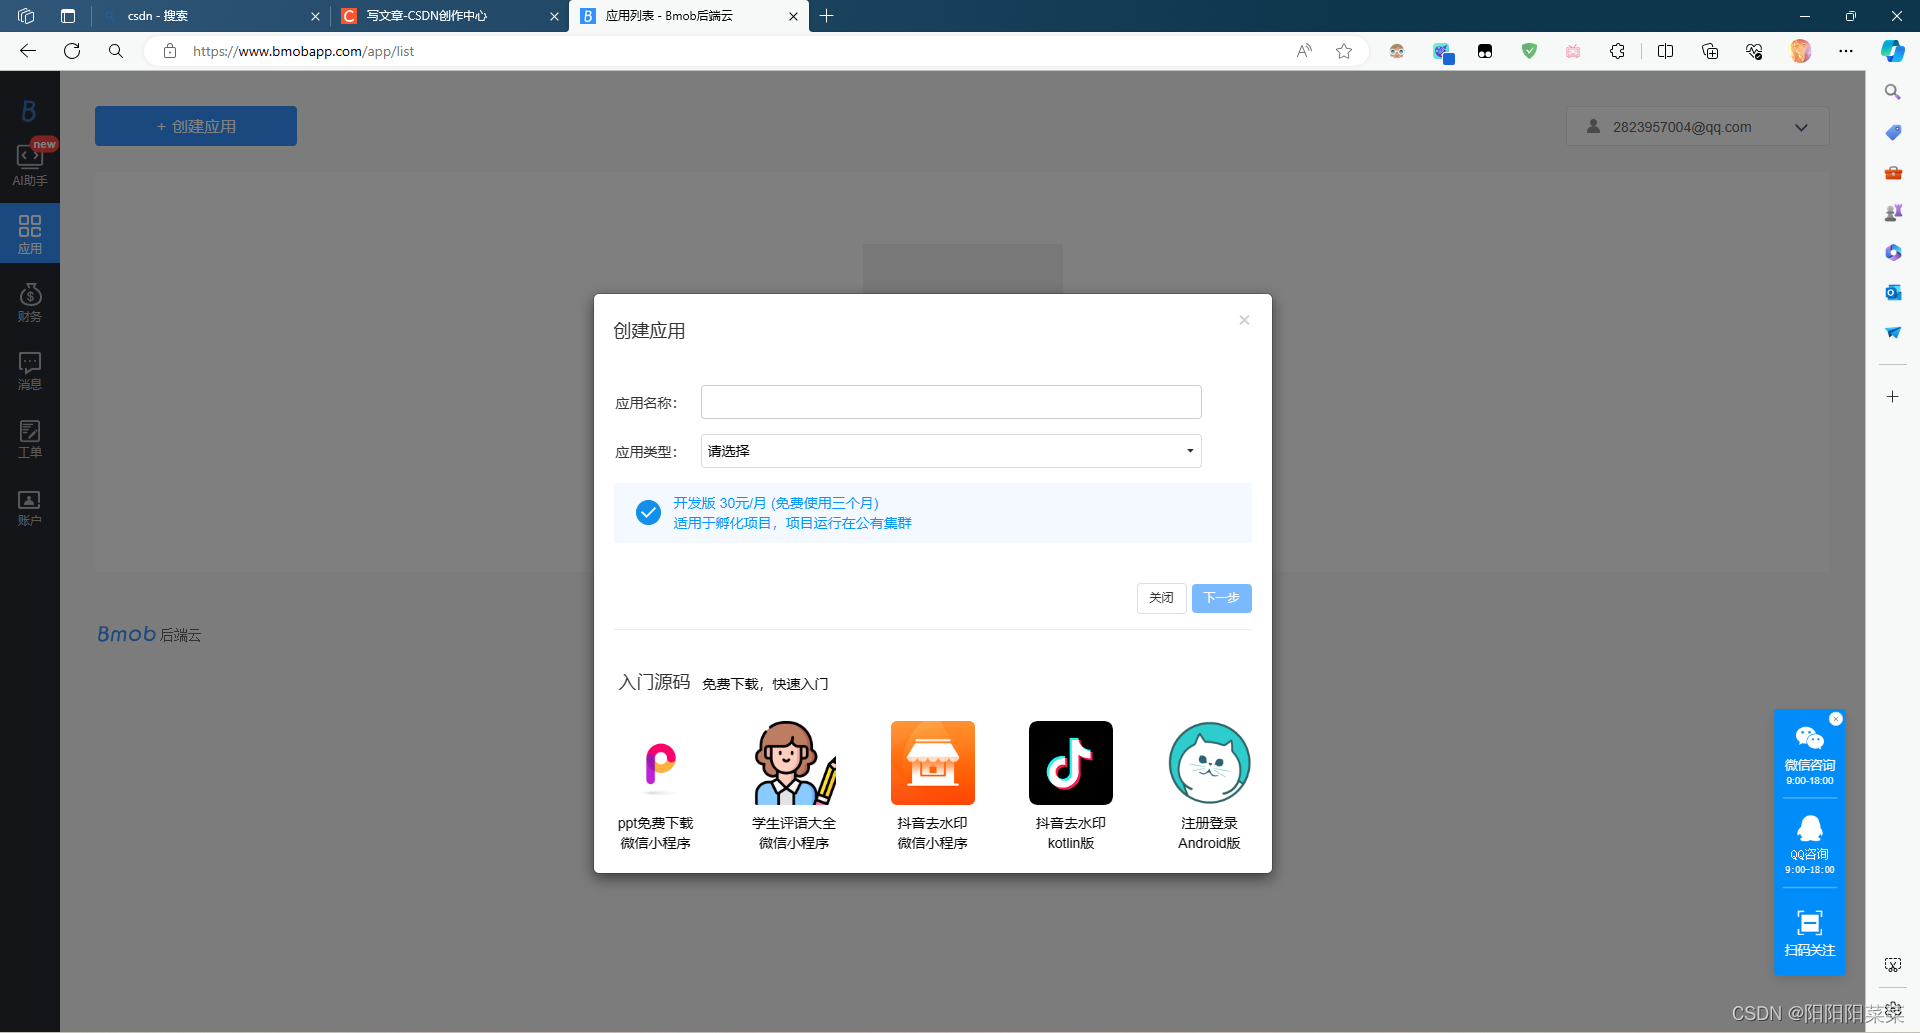Expand the 2823957004@qq.com account menu

(1801, 126)
